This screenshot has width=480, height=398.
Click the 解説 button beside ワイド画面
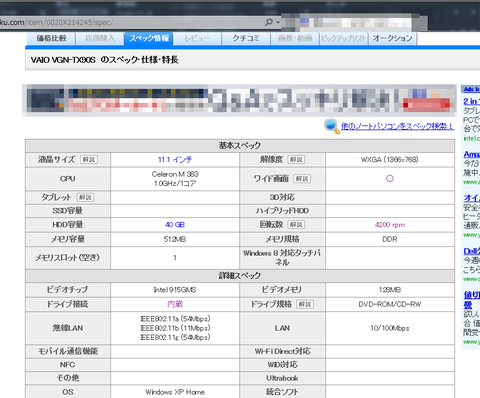pos(302,179)
